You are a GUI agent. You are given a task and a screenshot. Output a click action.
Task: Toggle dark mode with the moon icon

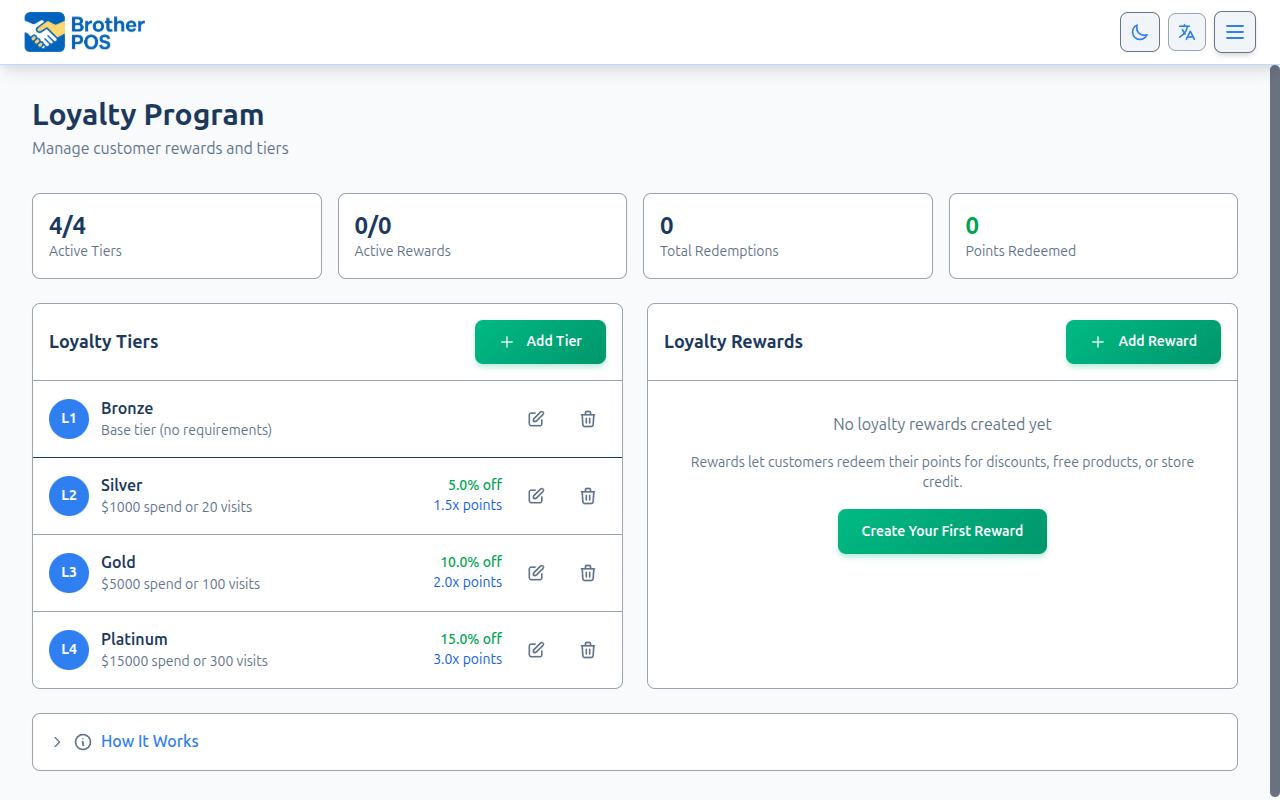point(1139,31)
